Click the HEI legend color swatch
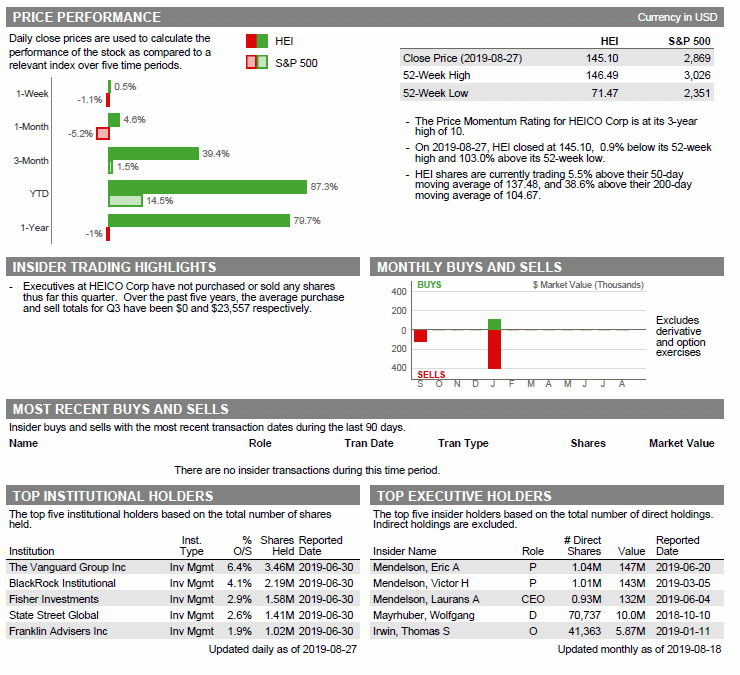 click(x=257, y=42)
